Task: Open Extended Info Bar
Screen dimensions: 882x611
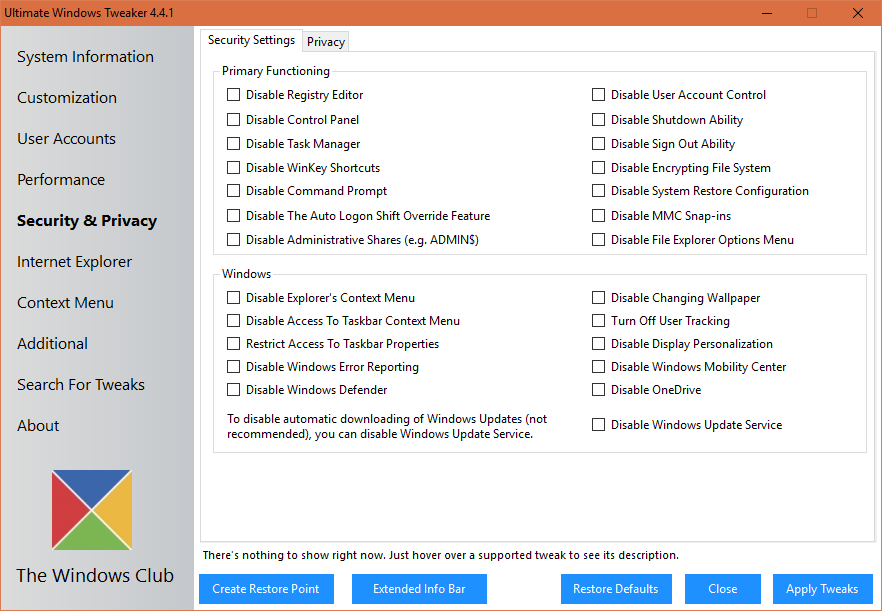Action: click(x=419, y=589)
